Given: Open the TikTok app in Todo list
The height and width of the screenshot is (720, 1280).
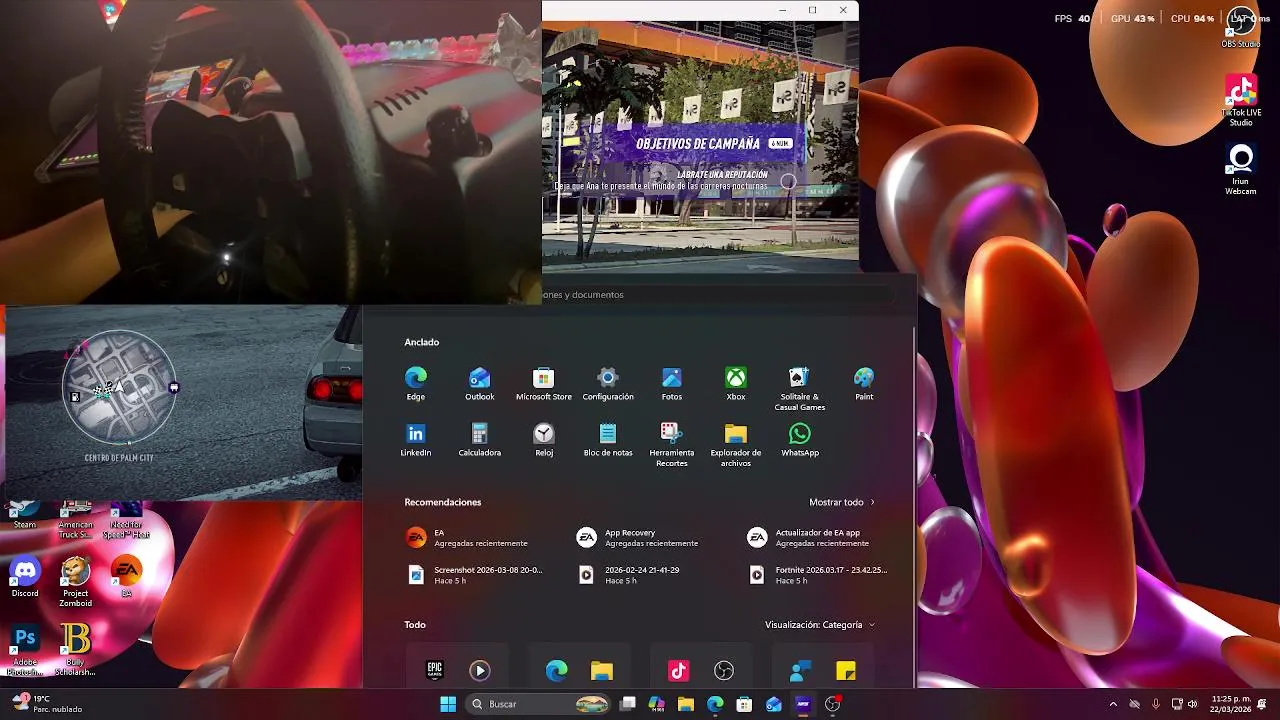Looking at the screenshot, I should click(x=679, y=671).
